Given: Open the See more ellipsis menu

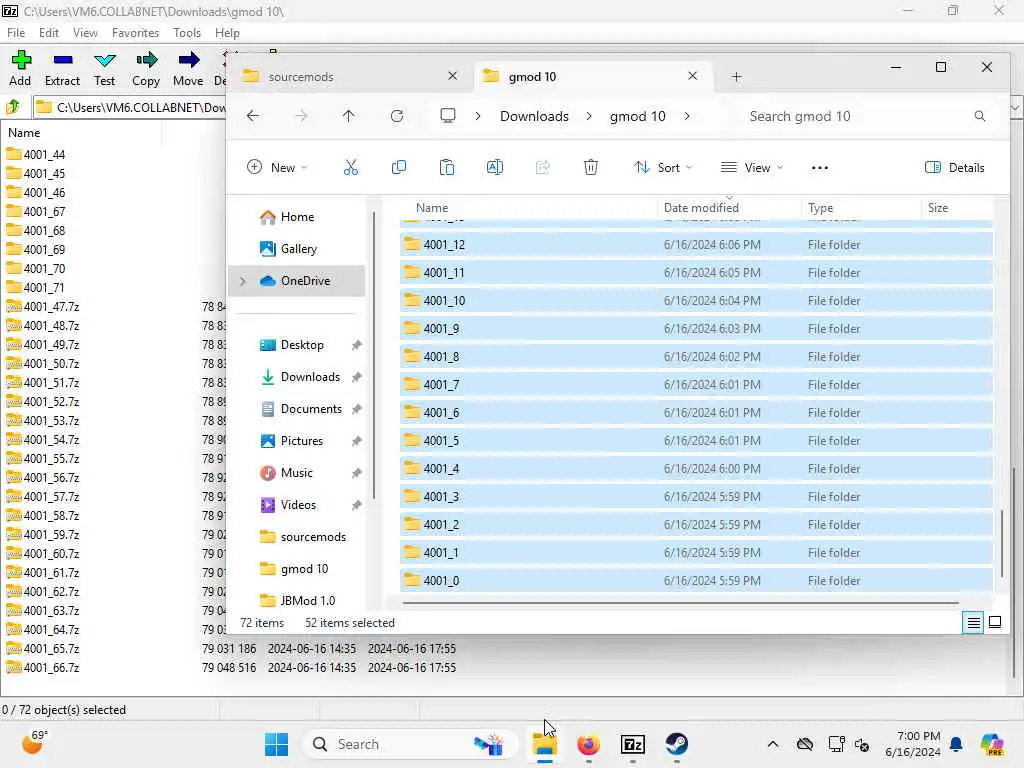Looking at the screenshot, I should (820, 168).
